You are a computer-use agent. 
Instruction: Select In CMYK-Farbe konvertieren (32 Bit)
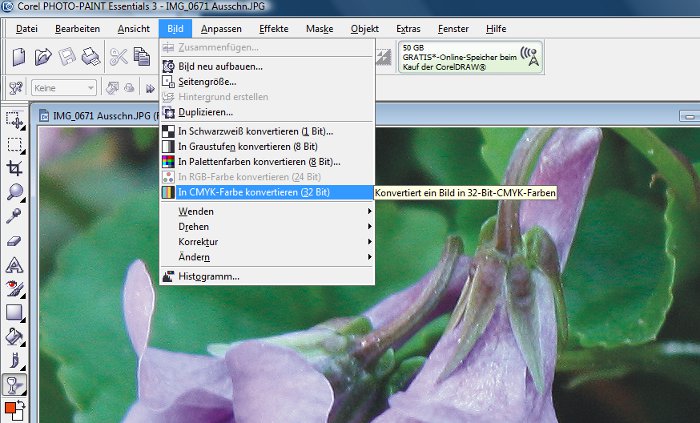[267, 192]
